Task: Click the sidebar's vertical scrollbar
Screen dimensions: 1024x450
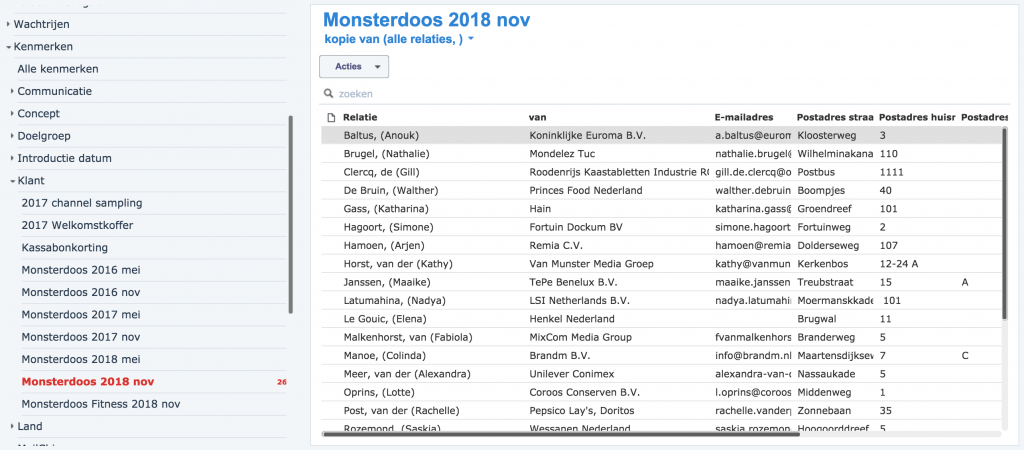Action: [x=291, y=215]
